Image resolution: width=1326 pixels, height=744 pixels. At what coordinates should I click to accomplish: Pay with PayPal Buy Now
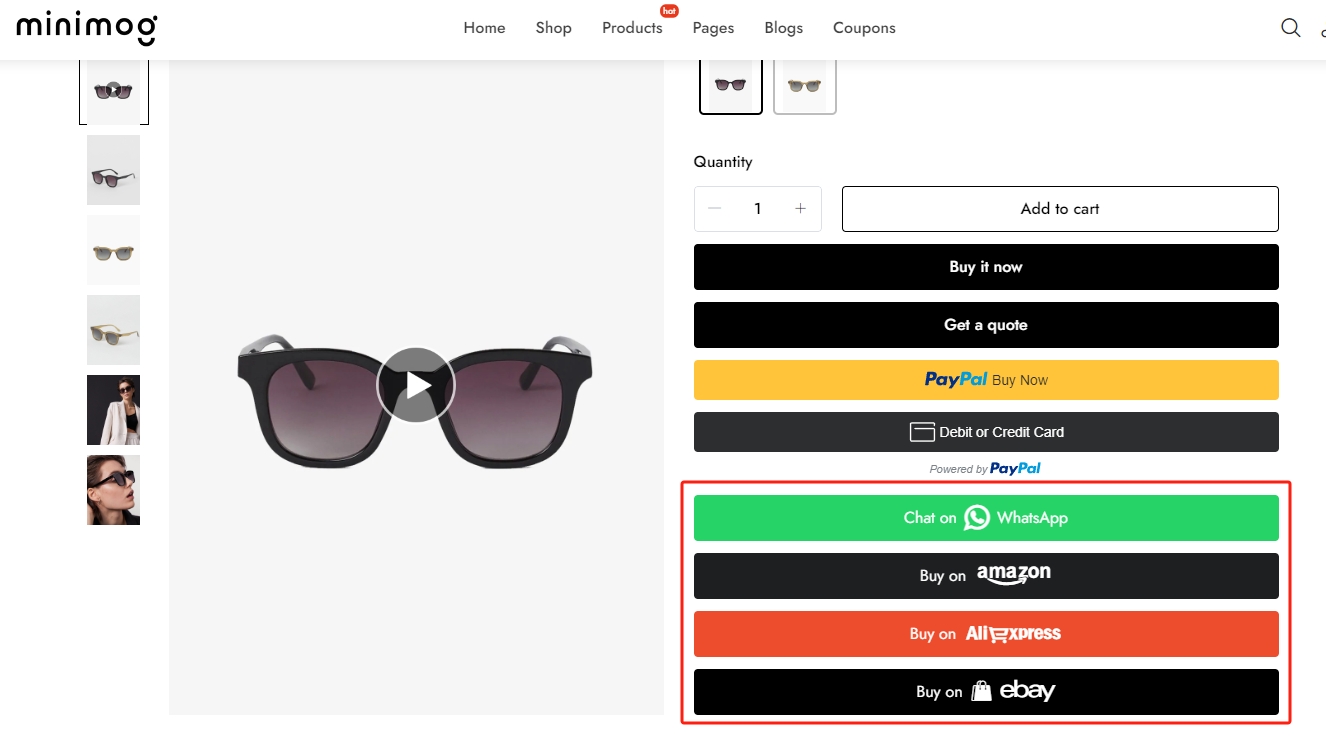986,380
